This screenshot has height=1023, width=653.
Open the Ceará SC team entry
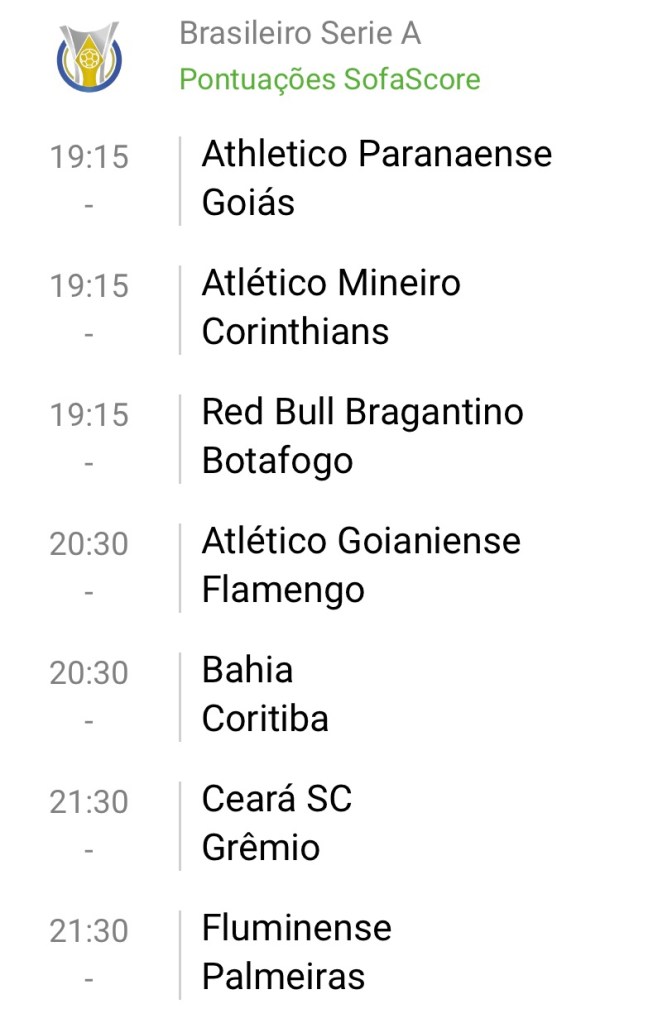coord(277,799)
